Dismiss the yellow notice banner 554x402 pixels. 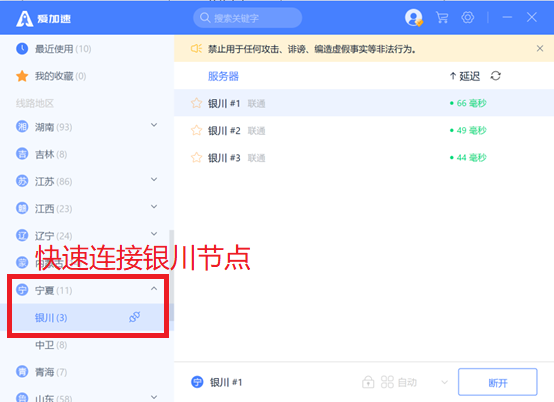pyautogui.click(x=540, y=48)
